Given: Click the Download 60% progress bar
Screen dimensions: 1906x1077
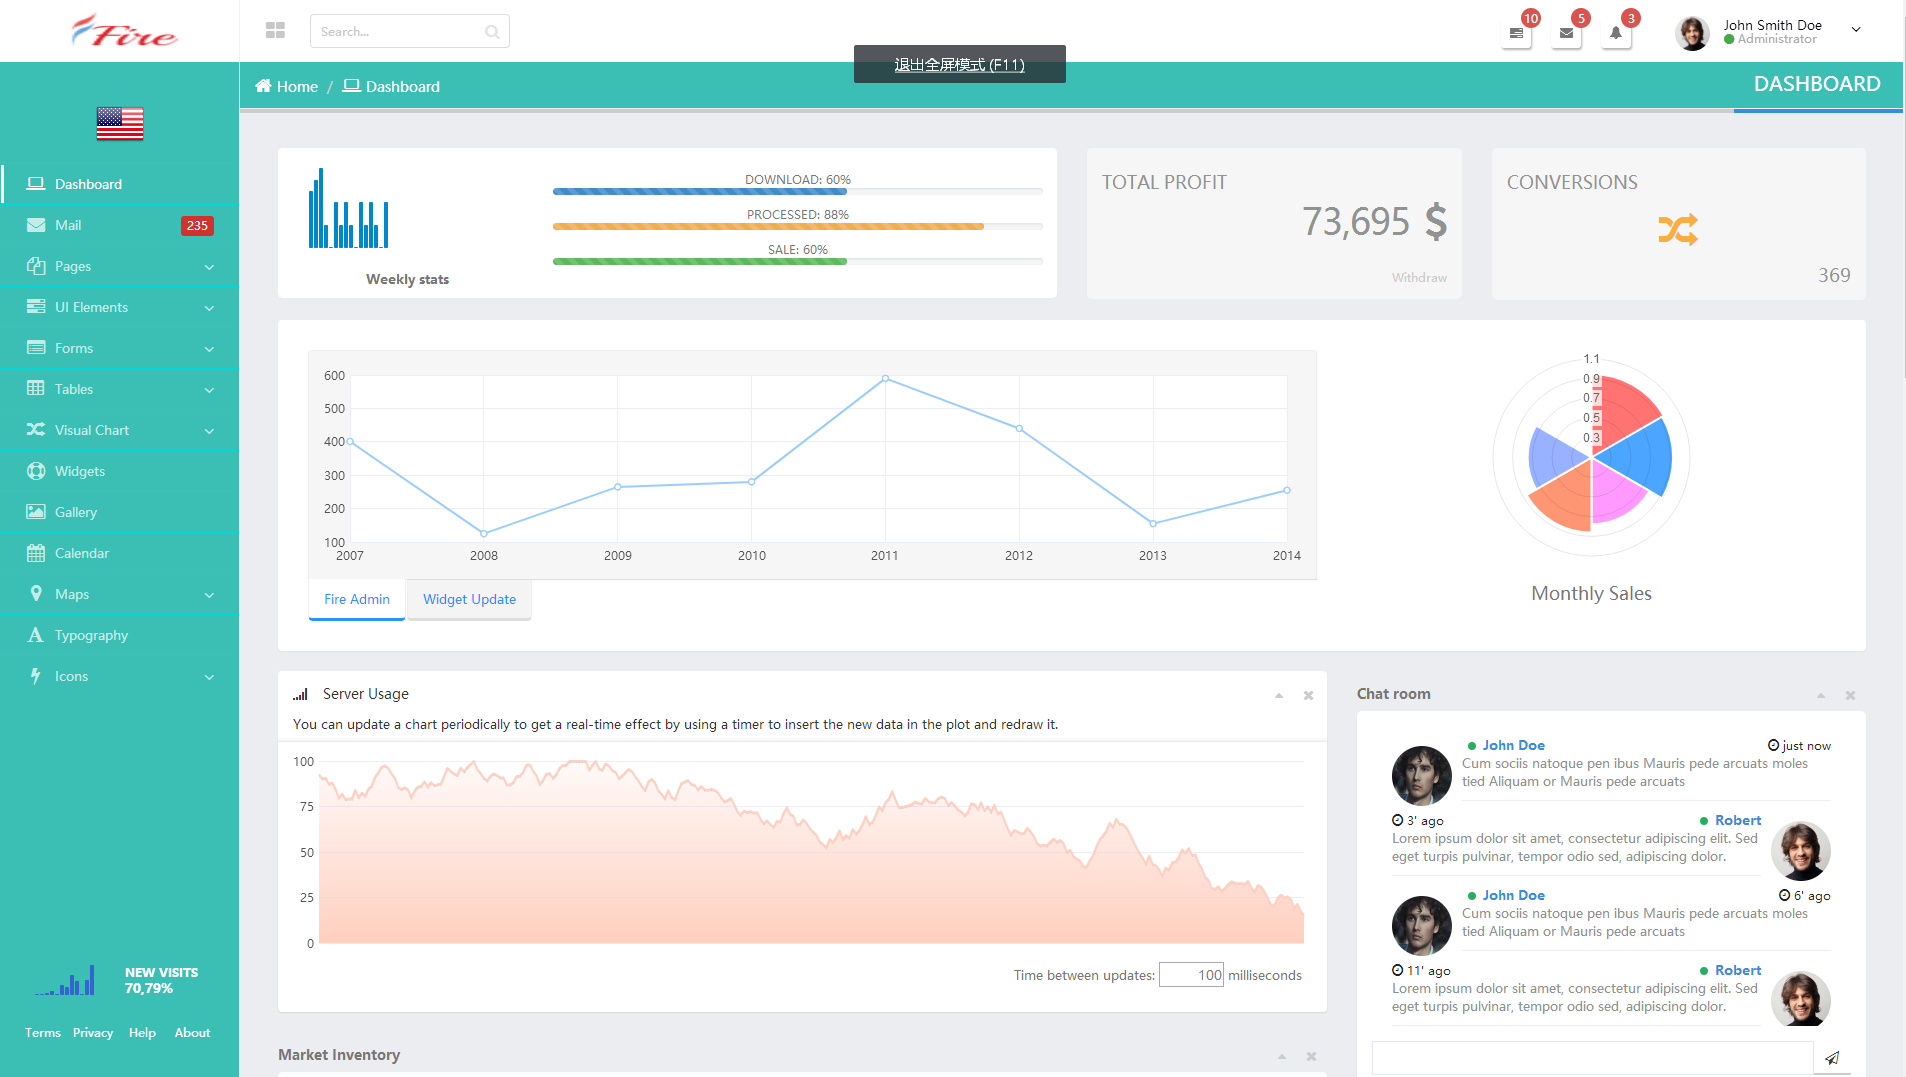Looking at the screenshot, I should point(798,191).
